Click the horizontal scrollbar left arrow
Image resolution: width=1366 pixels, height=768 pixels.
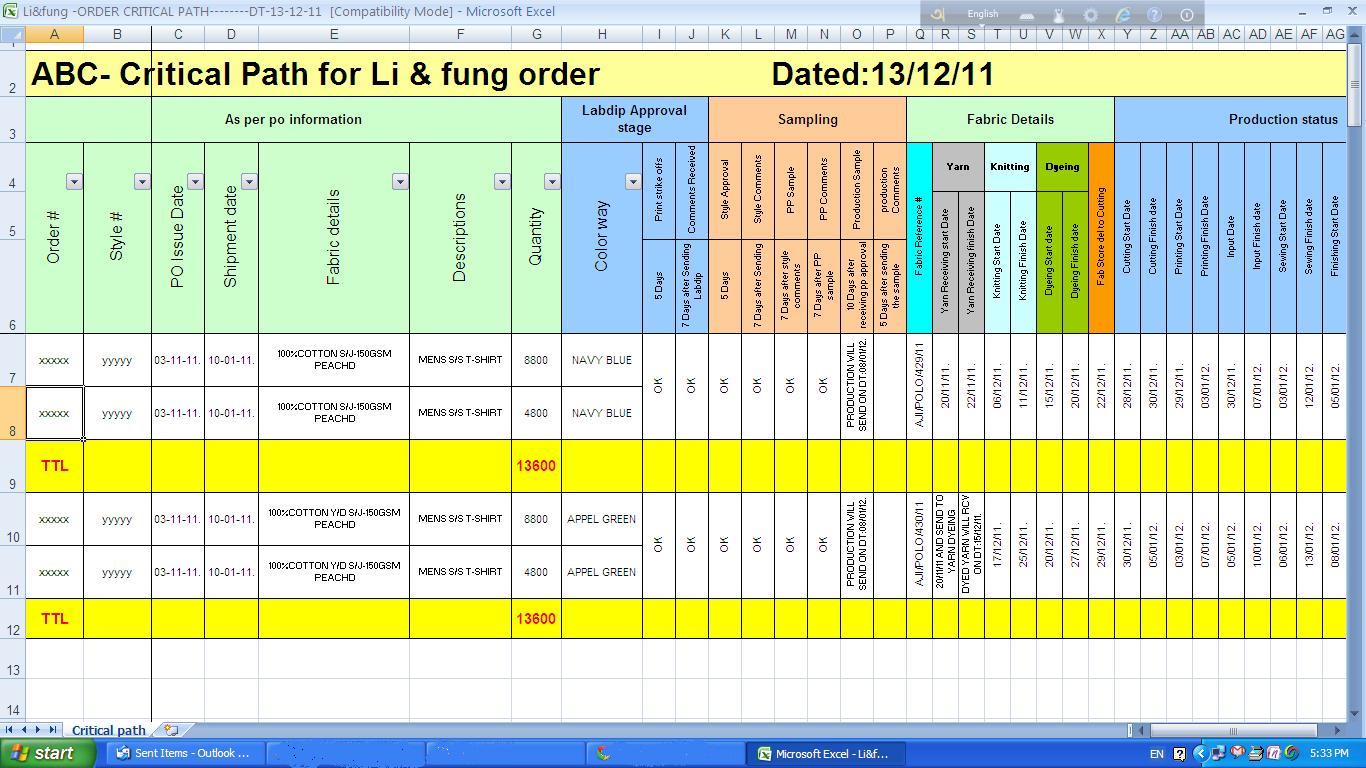point(1142,730)
